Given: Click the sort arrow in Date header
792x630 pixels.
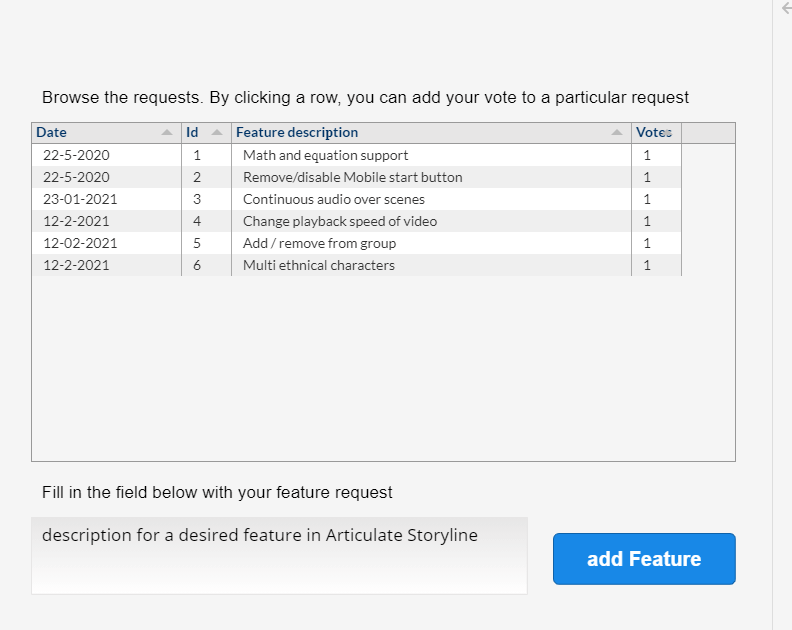Looking at the screenshot, I should tap(166, 133).
